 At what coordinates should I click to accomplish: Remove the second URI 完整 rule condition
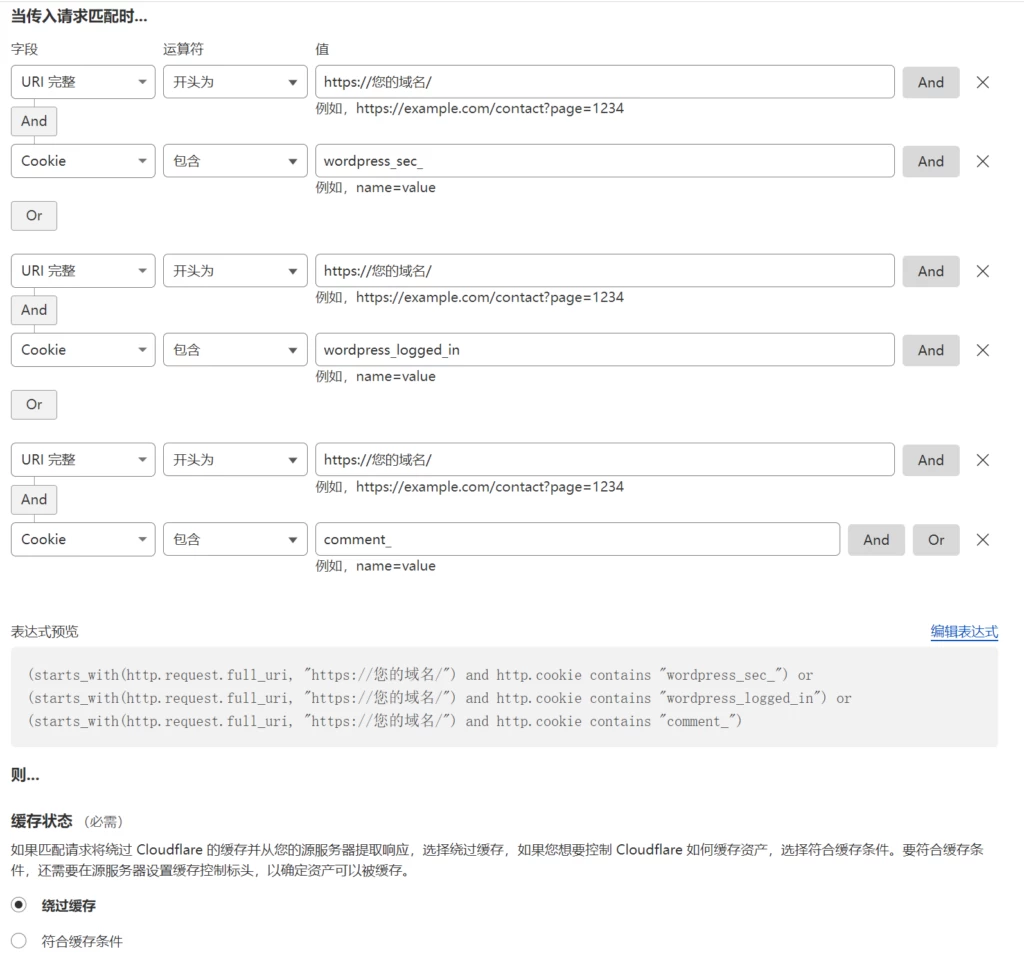click(982, 270)
